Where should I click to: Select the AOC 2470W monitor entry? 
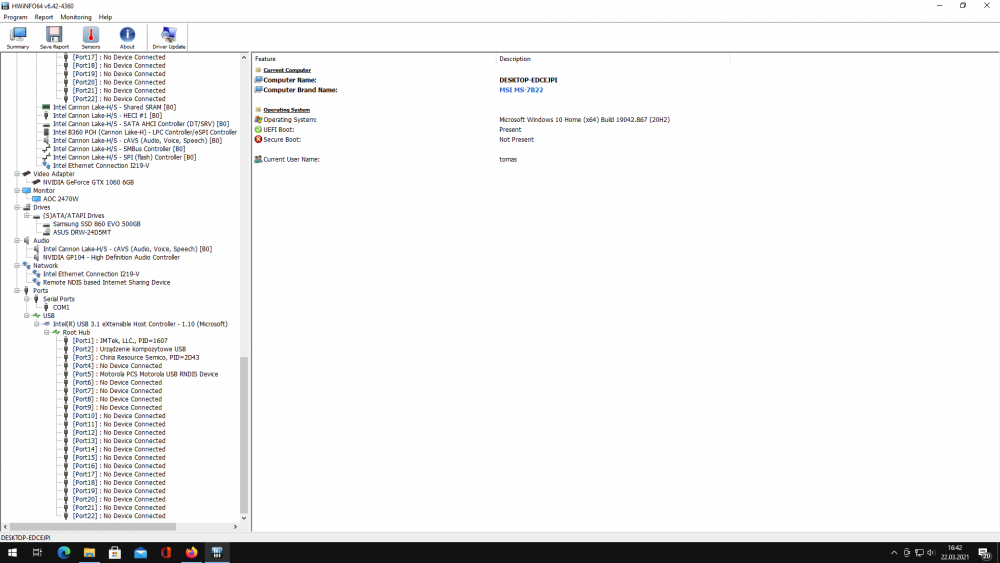(x=62, y=199)
